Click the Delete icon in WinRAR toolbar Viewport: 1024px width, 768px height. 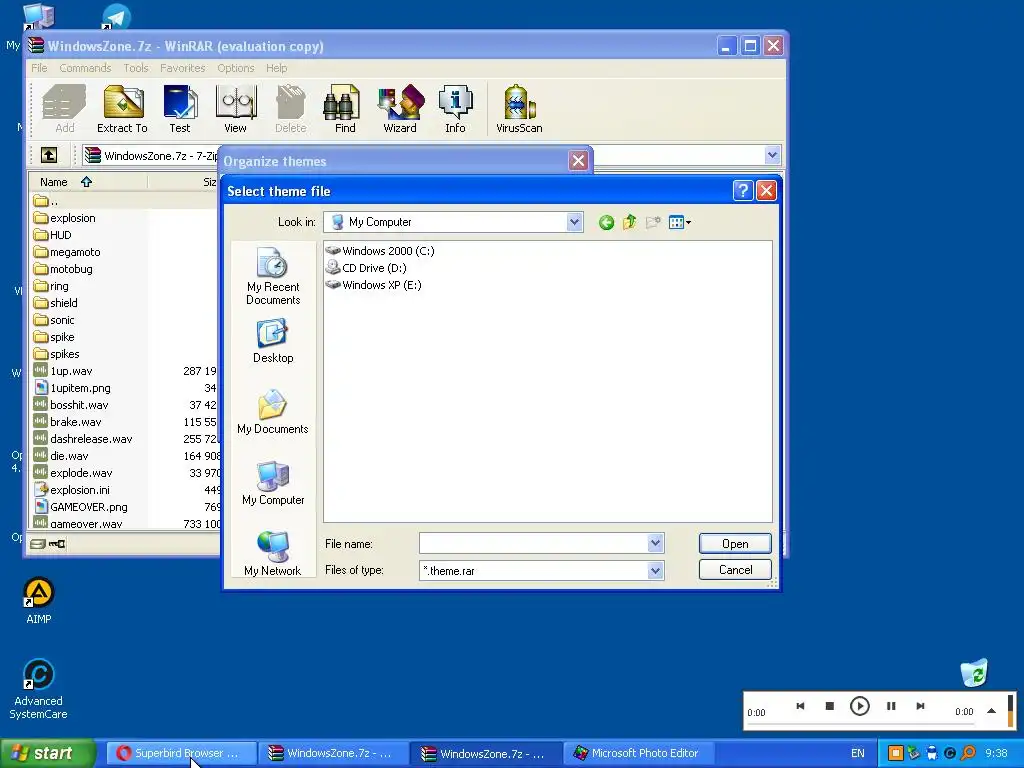pyautogui.click(x=291, y=110)
